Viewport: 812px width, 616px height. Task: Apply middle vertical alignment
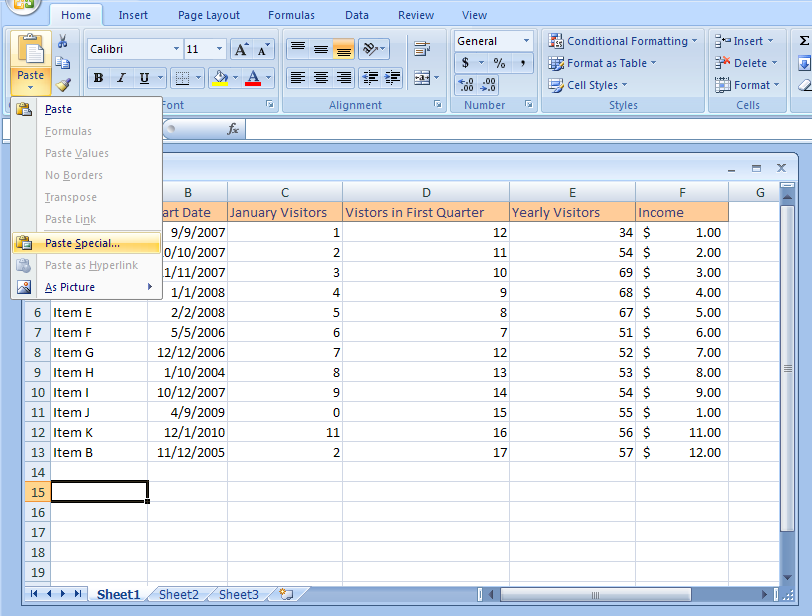click(321, 49)
